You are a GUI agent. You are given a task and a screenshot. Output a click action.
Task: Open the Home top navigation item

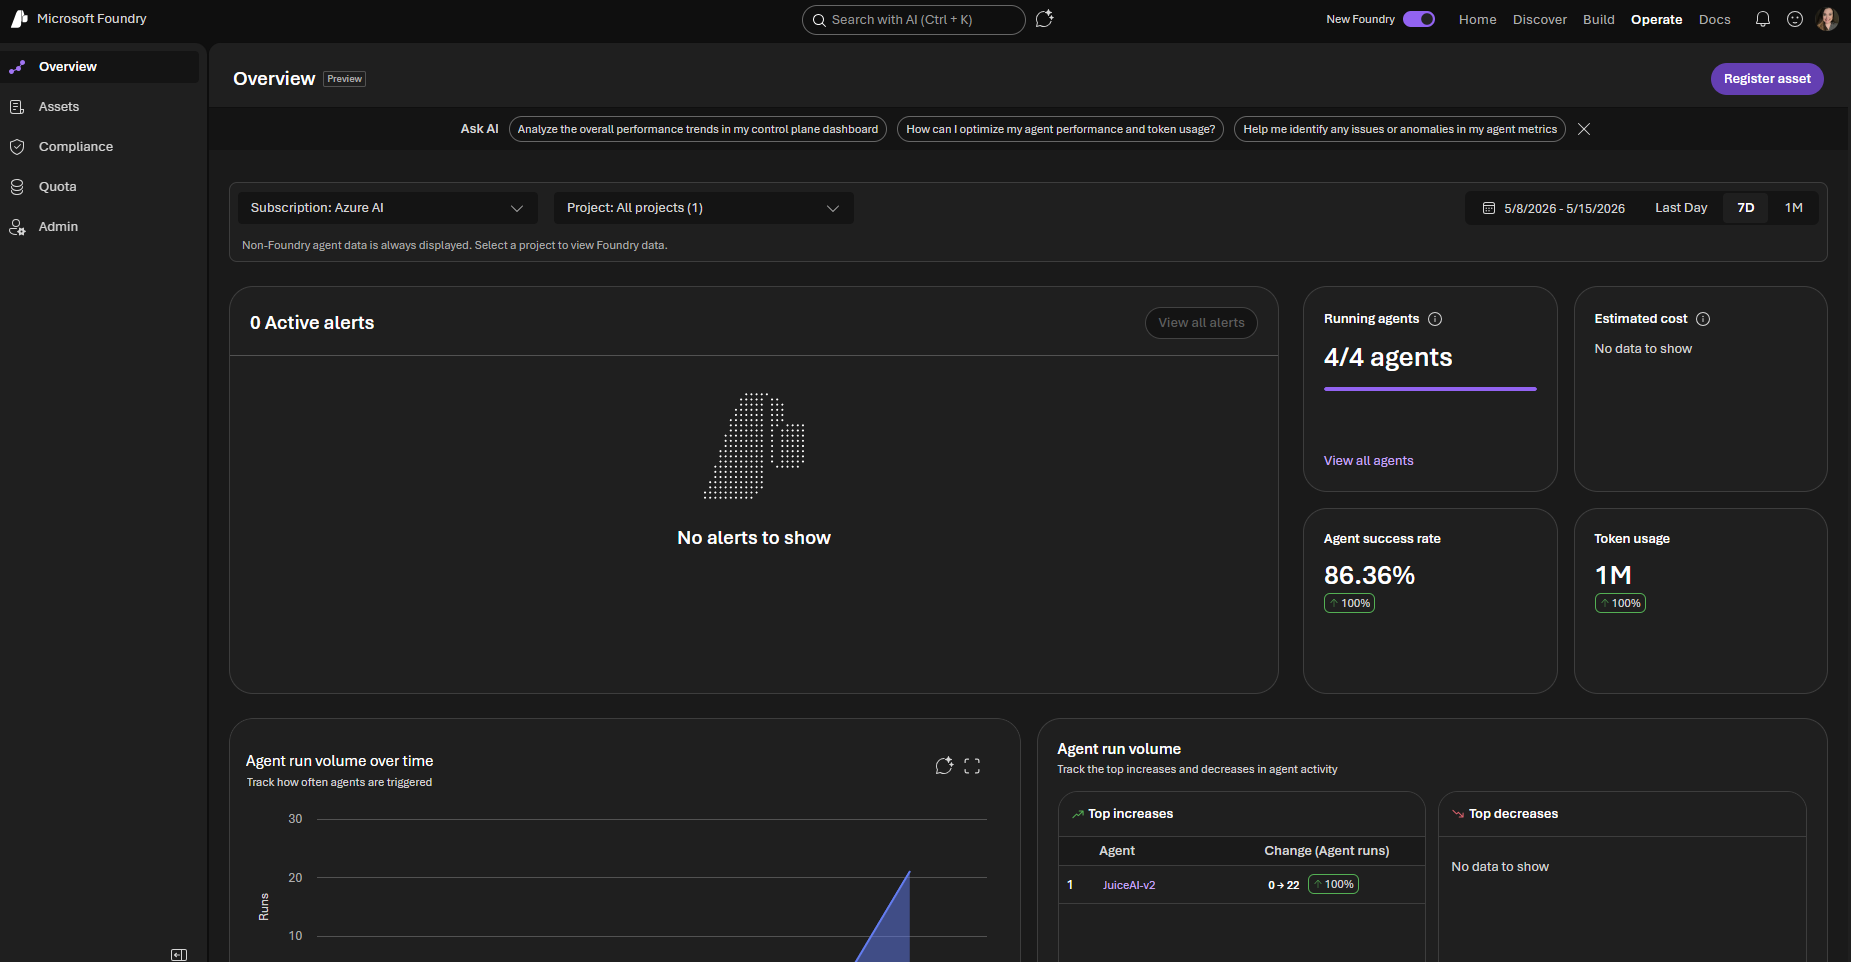click(x=1477, y=20)
